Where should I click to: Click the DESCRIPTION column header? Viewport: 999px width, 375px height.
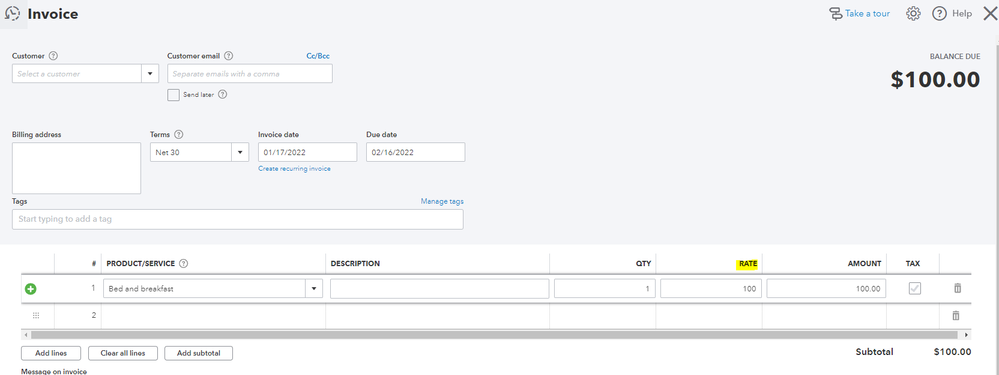[x=355, y=264]
